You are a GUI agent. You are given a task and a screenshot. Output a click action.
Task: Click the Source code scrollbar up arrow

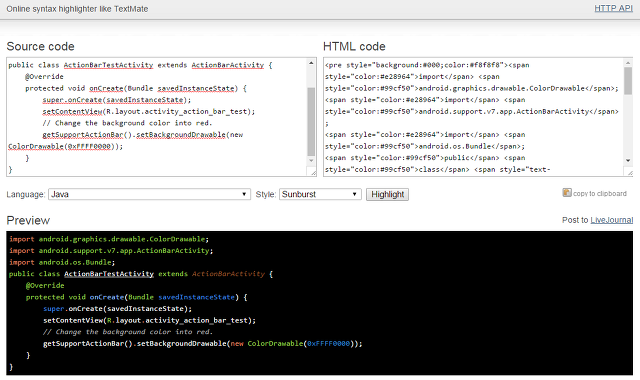(311, 63)
